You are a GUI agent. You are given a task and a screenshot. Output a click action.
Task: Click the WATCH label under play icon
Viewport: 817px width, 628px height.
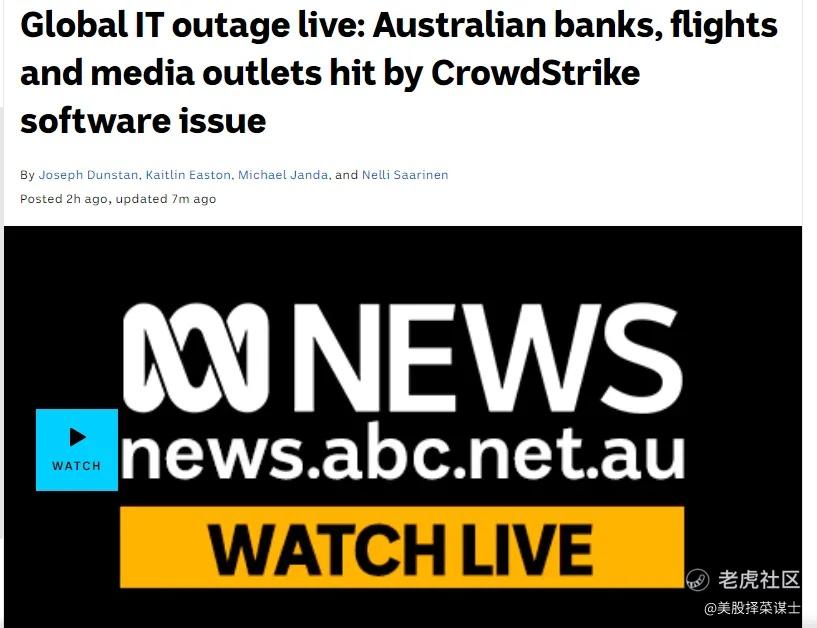pos(77,466)
